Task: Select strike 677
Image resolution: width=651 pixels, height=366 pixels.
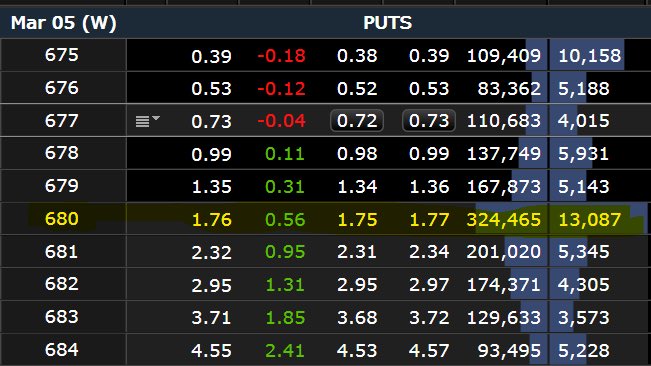Action: [x=62, y=121]
